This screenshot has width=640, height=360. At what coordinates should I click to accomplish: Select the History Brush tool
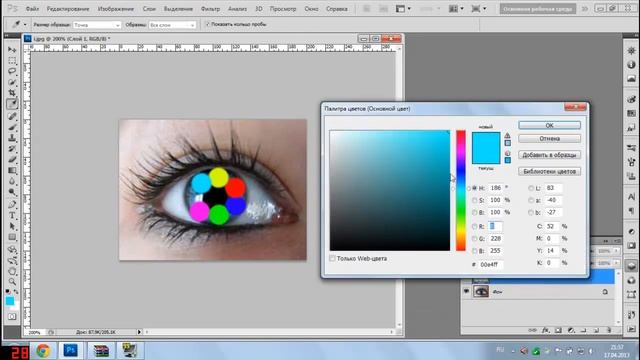pos(12,149)
